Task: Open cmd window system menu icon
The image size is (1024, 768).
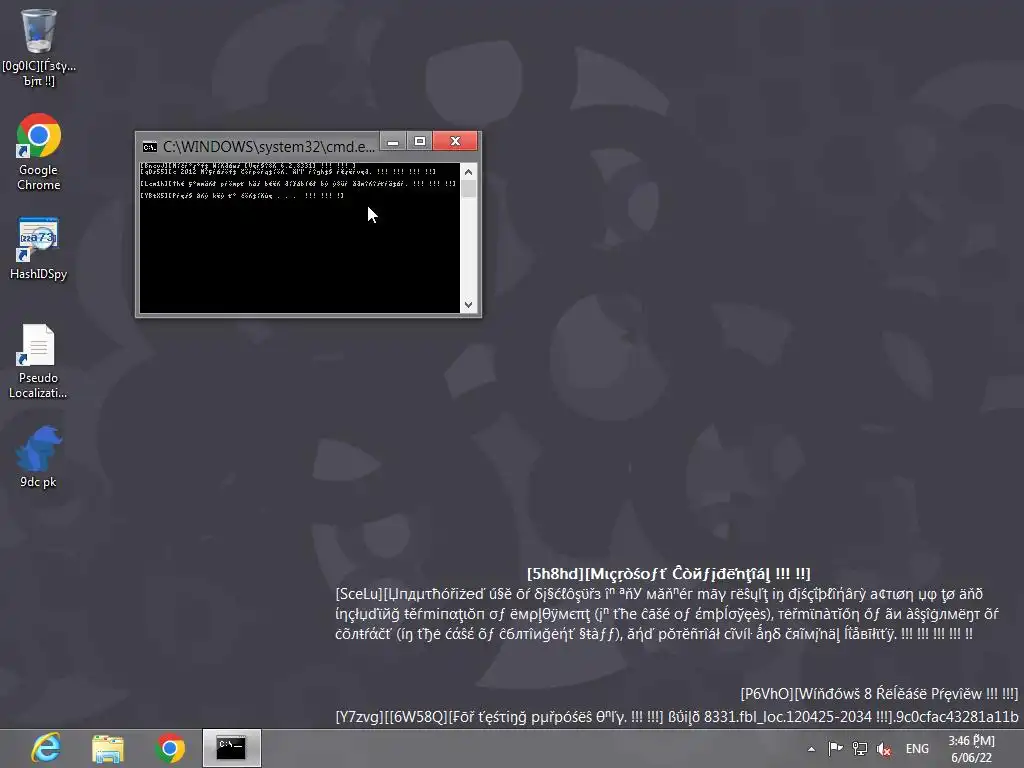Action: point(150,146)
